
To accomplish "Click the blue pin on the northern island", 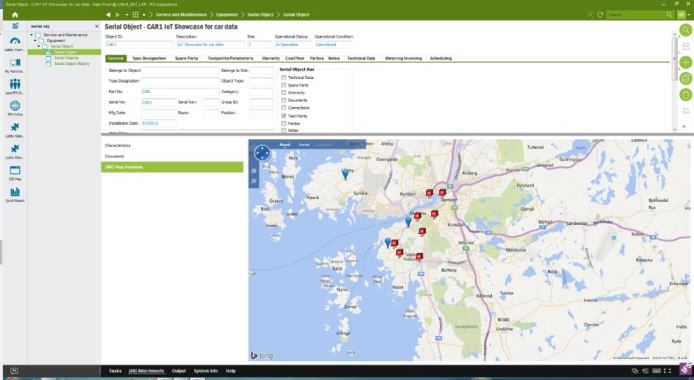I will click(x=345, y=174).
